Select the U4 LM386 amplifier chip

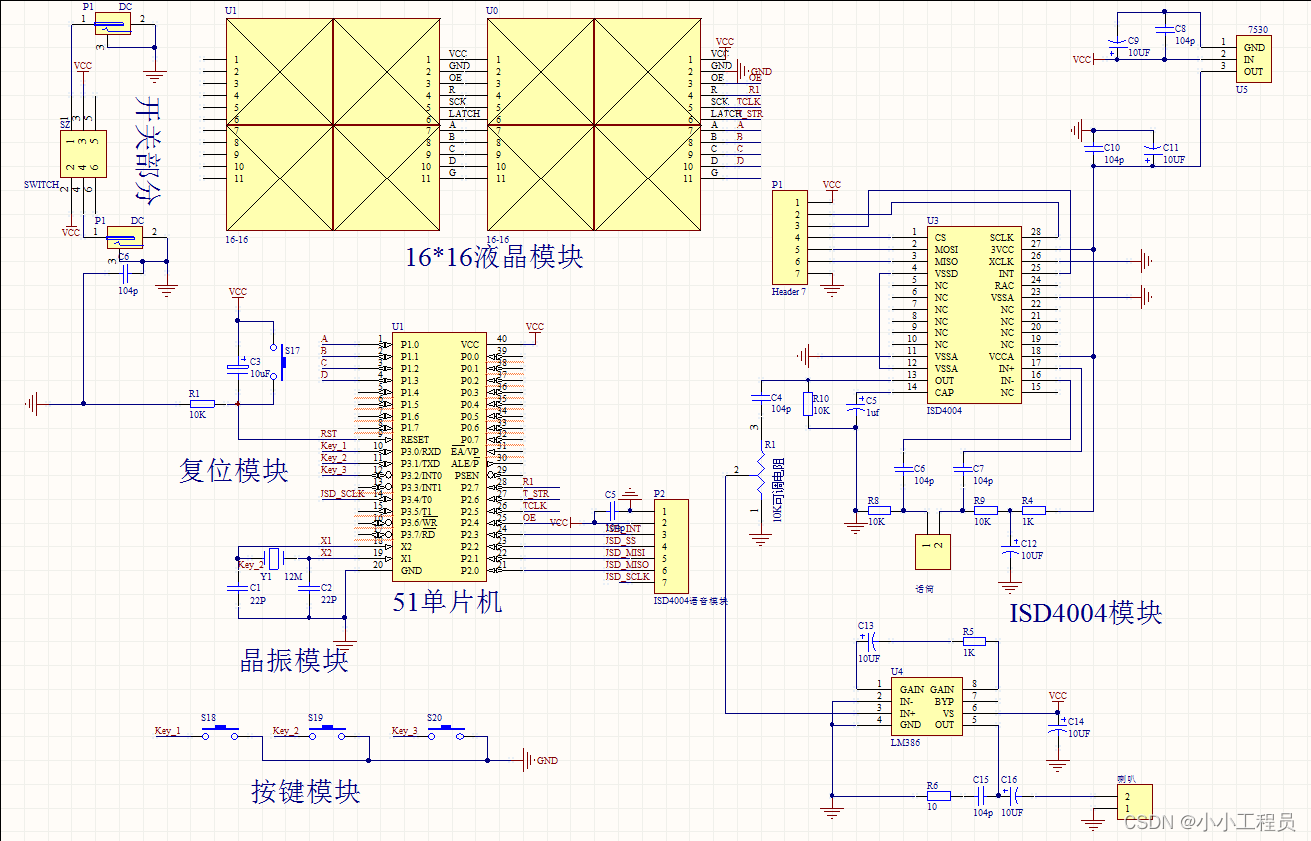tap(926, 708)
